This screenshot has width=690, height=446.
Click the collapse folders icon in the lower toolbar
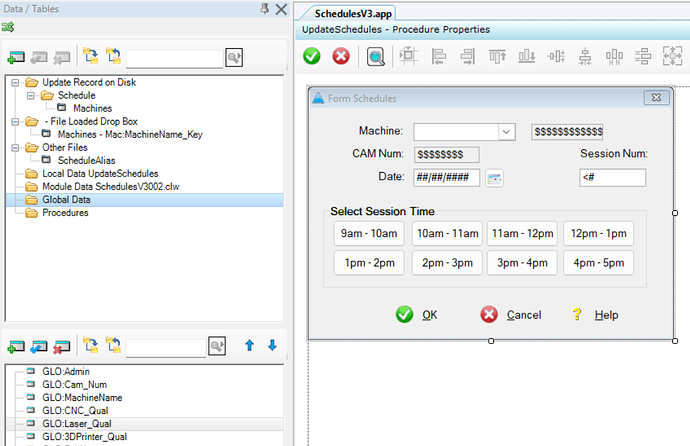coord(114,345)
